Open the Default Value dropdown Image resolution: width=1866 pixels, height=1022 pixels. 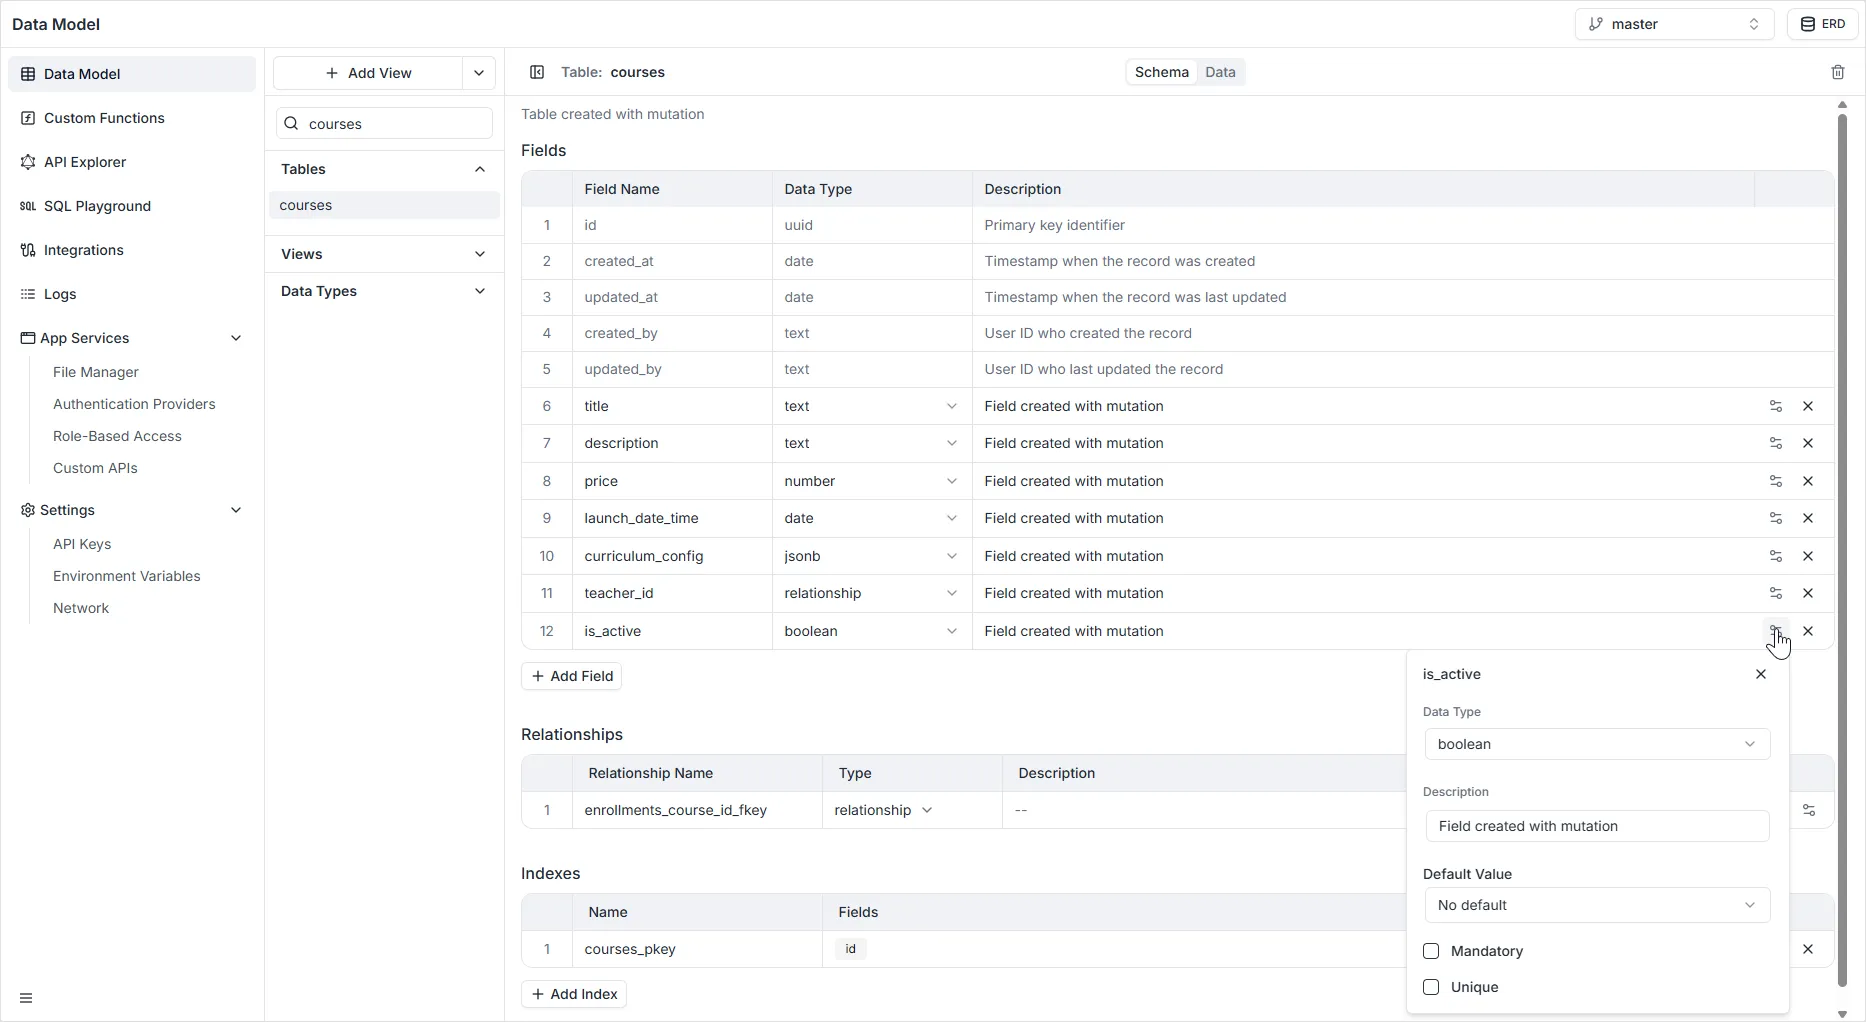1596,905
